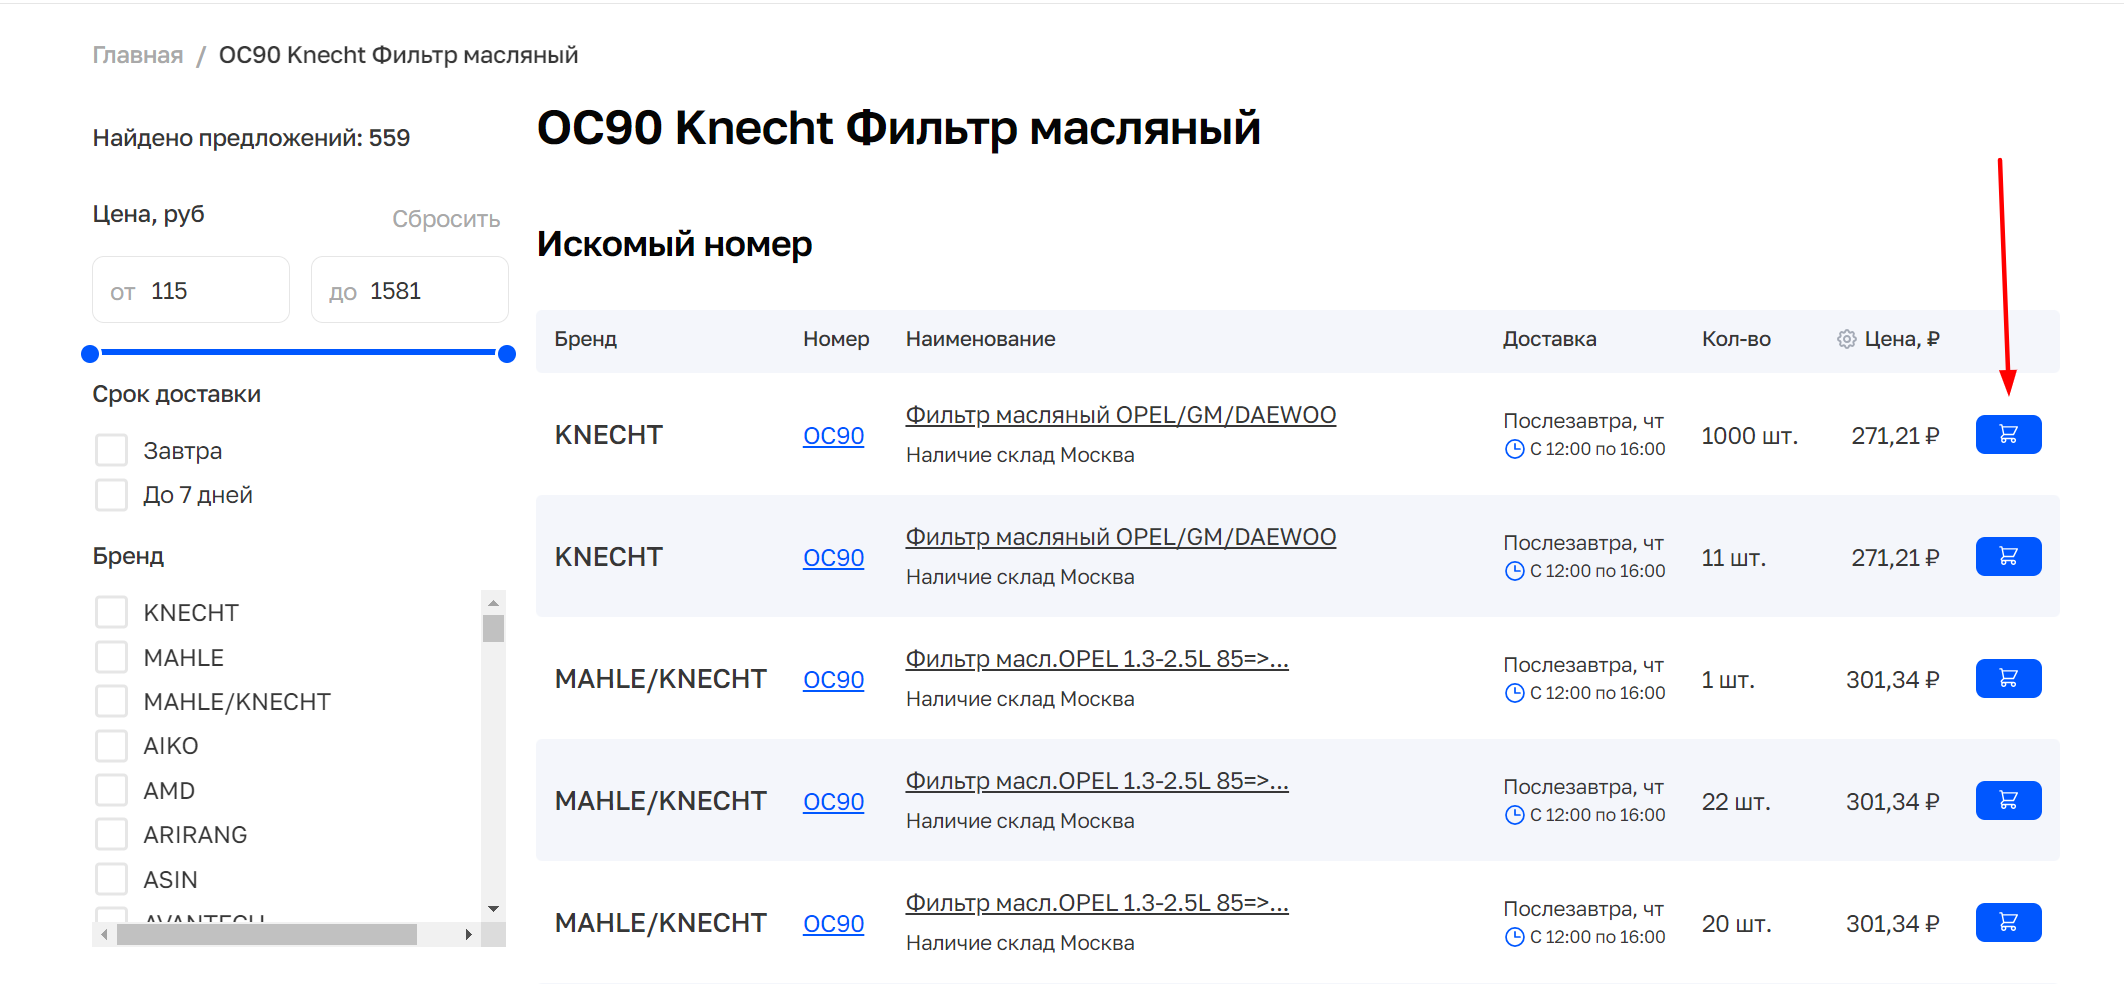
Task: Reset price filter with Сбросить
Action: [x=445, y=219]
